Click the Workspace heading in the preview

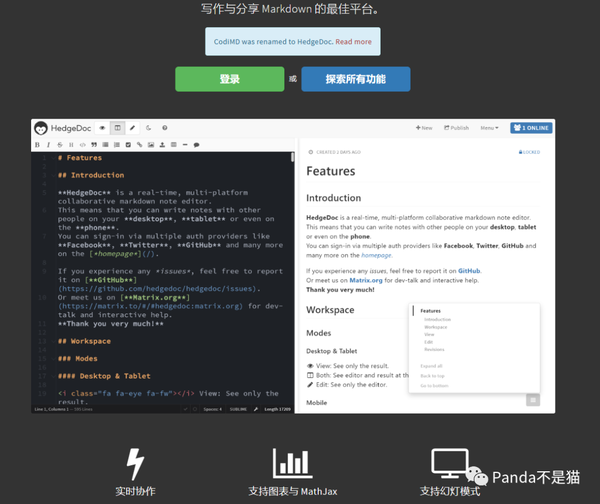tap(330, 310)
